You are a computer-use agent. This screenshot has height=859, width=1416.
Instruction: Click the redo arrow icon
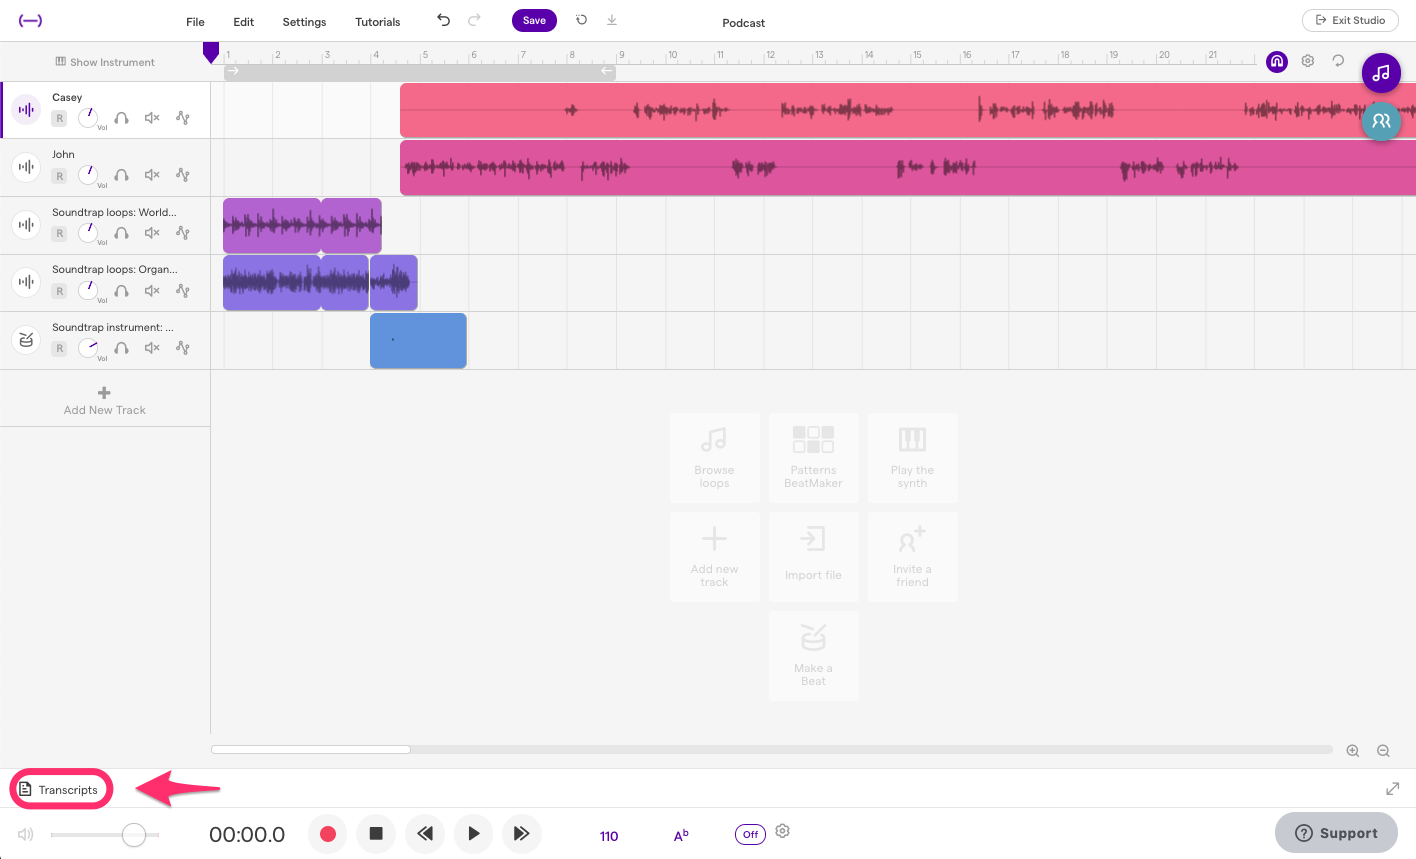[x=475, y=20]
